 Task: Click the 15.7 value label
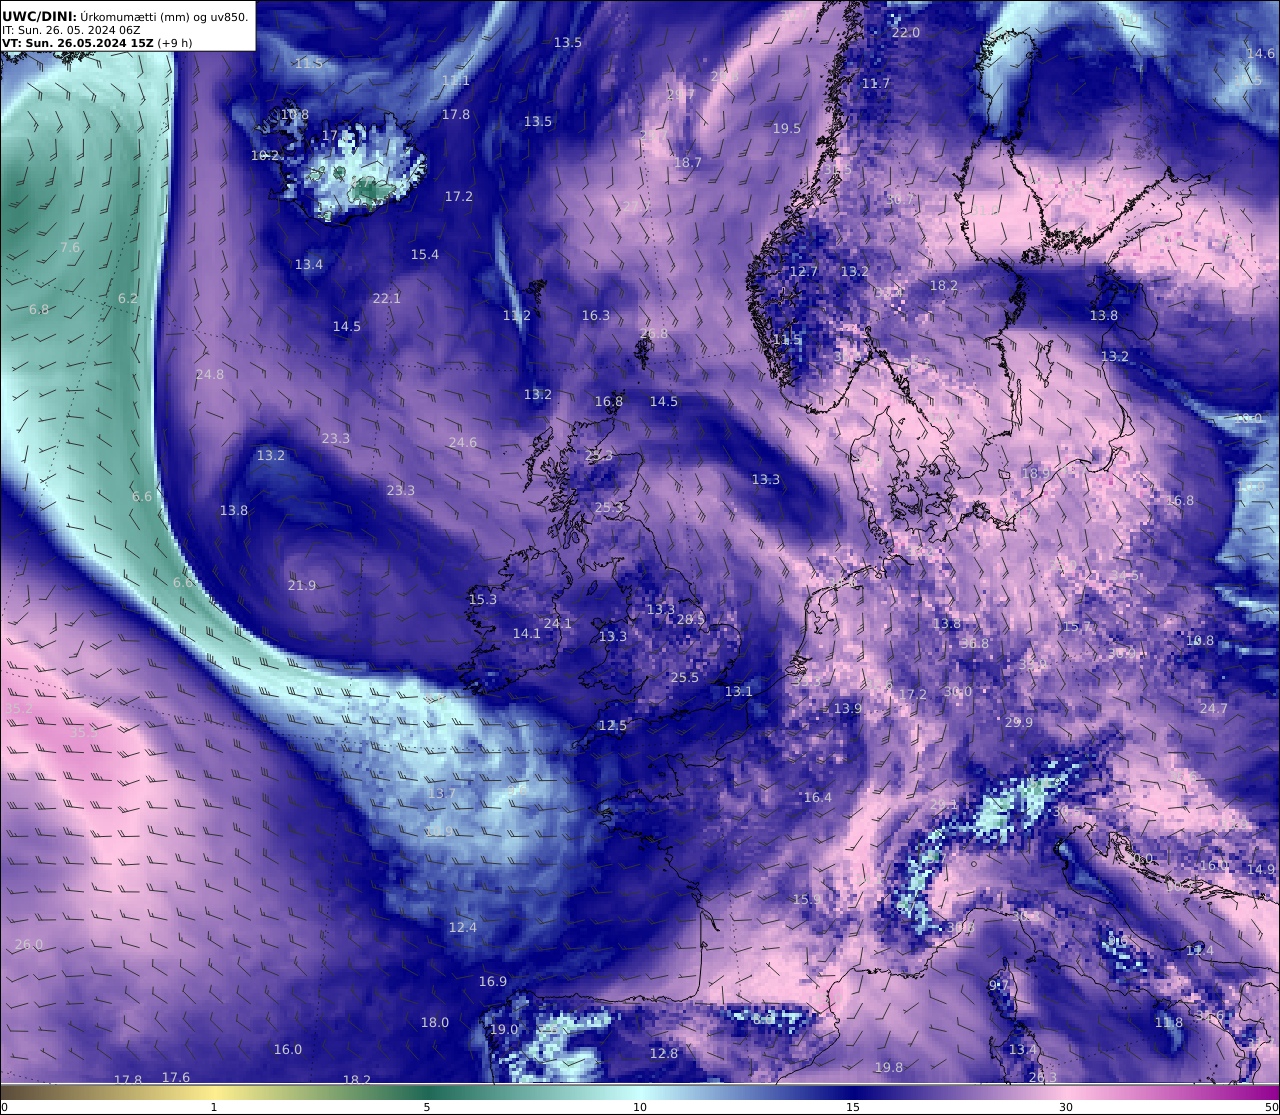[x=1076, y=627]
